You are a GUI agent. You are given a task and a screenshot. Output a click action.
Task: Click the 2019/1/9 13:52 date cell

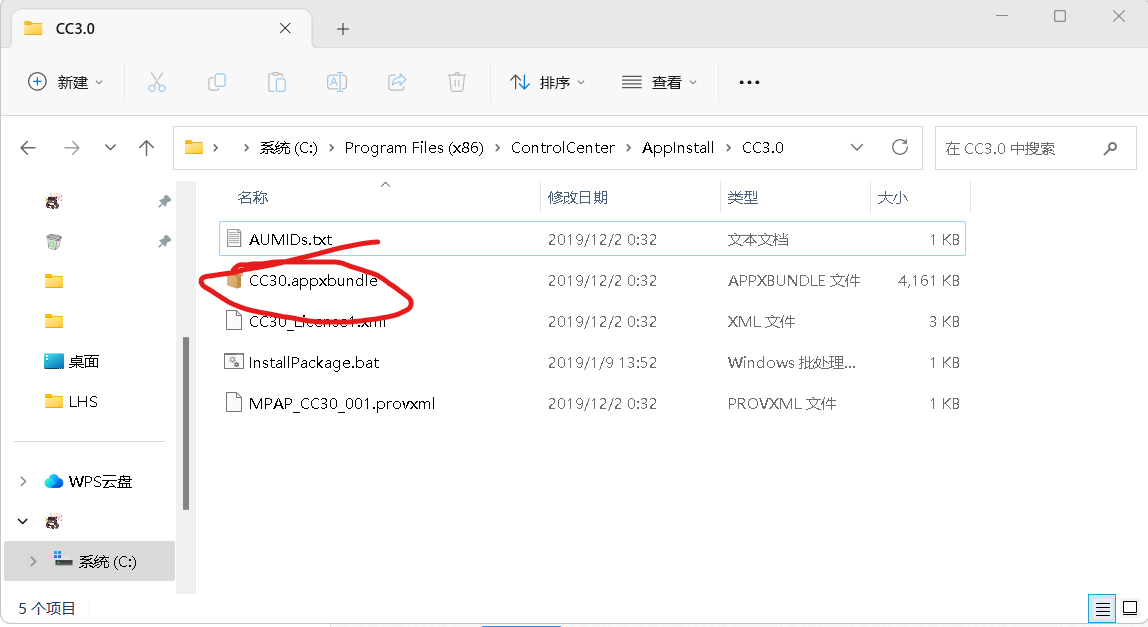602,362
